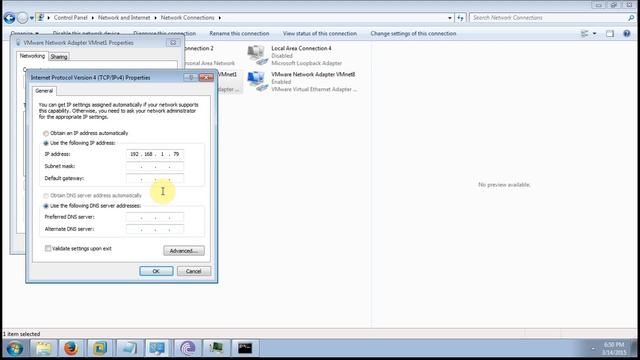Click View status of this connection
640x360 pixels.
click(320, 33)
